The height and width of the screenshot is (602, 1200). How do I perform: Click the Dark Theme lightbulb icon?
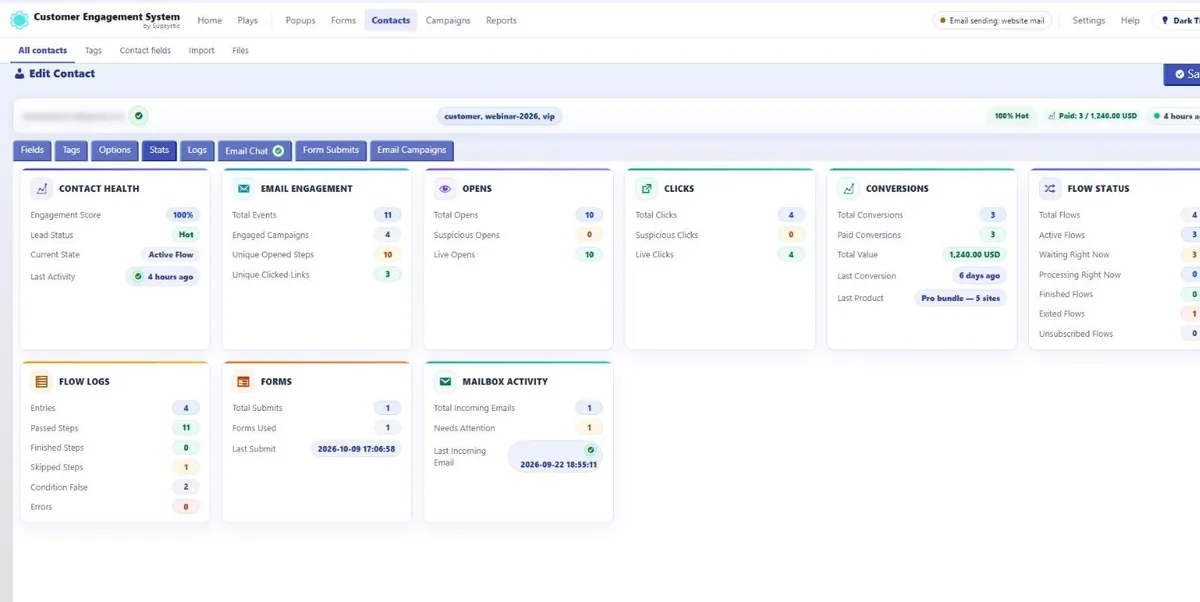(x=1164, y=20)
